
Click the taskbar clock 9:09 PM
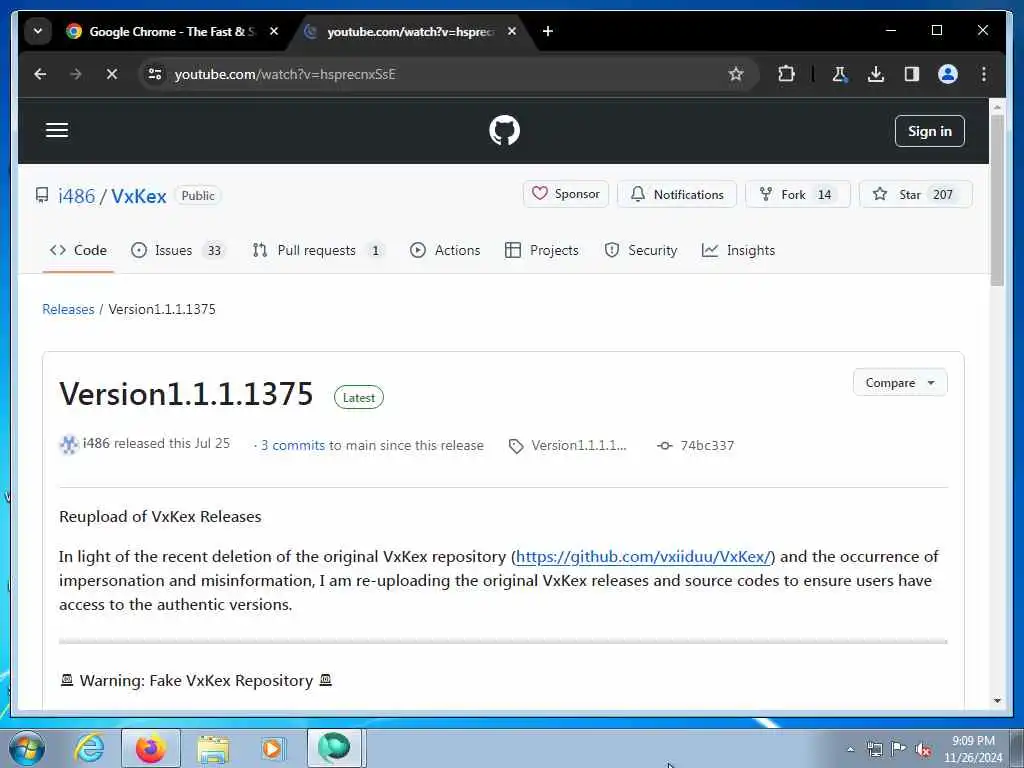[x=973, y=749]
